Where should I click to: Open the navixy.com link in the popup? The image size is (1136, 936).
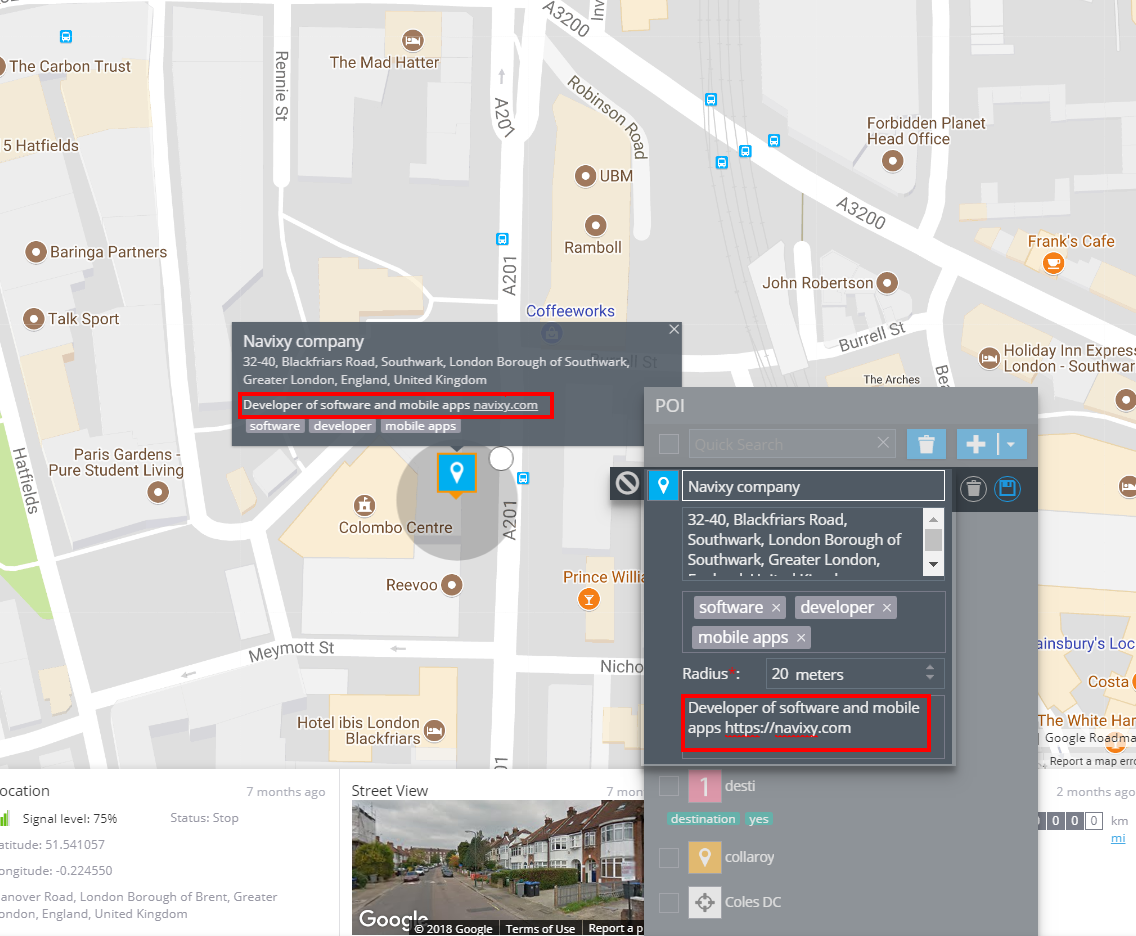click(506, 405)
